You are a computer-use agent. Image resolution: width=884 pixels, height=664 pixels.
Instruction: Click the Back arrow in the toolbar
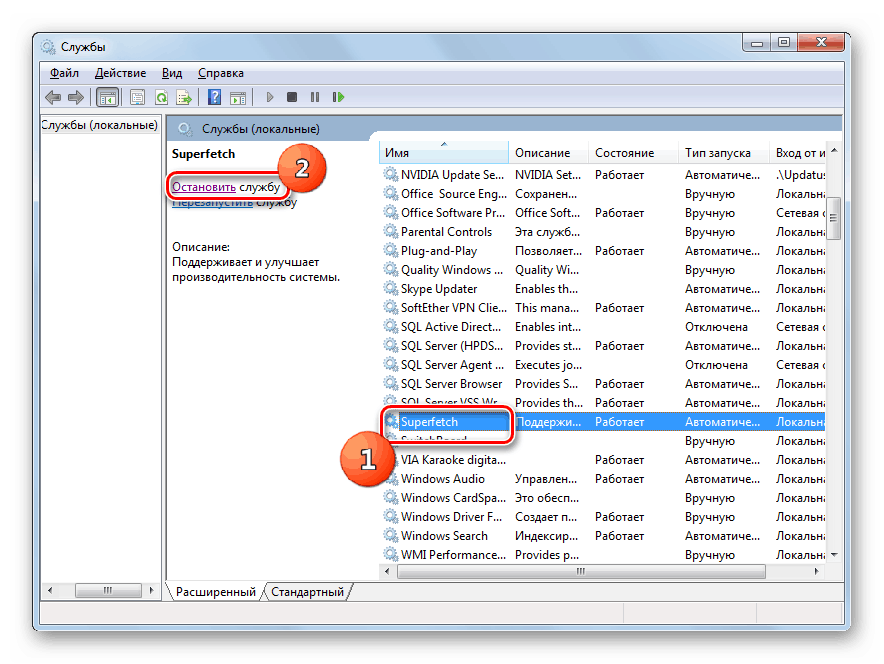pos(53,98)
